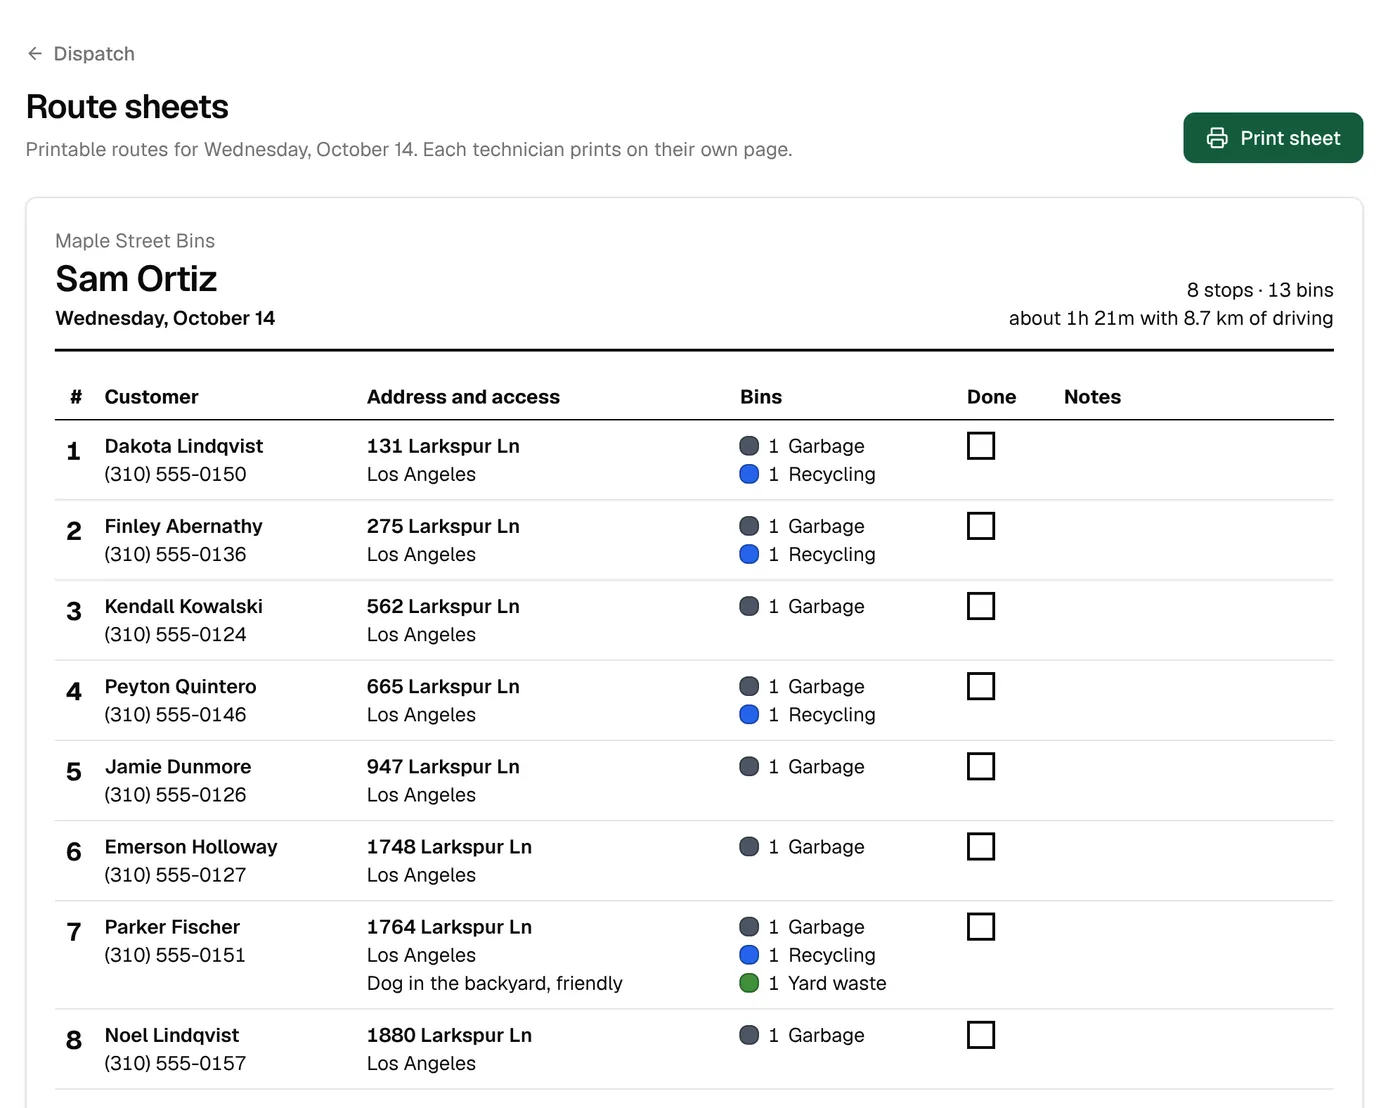Image resolution: width=1400 pixels, height=1108 pixels.
Task: Click the blue Recycling dot in Finley Abernathy's row
Action: tap(749, 554)
